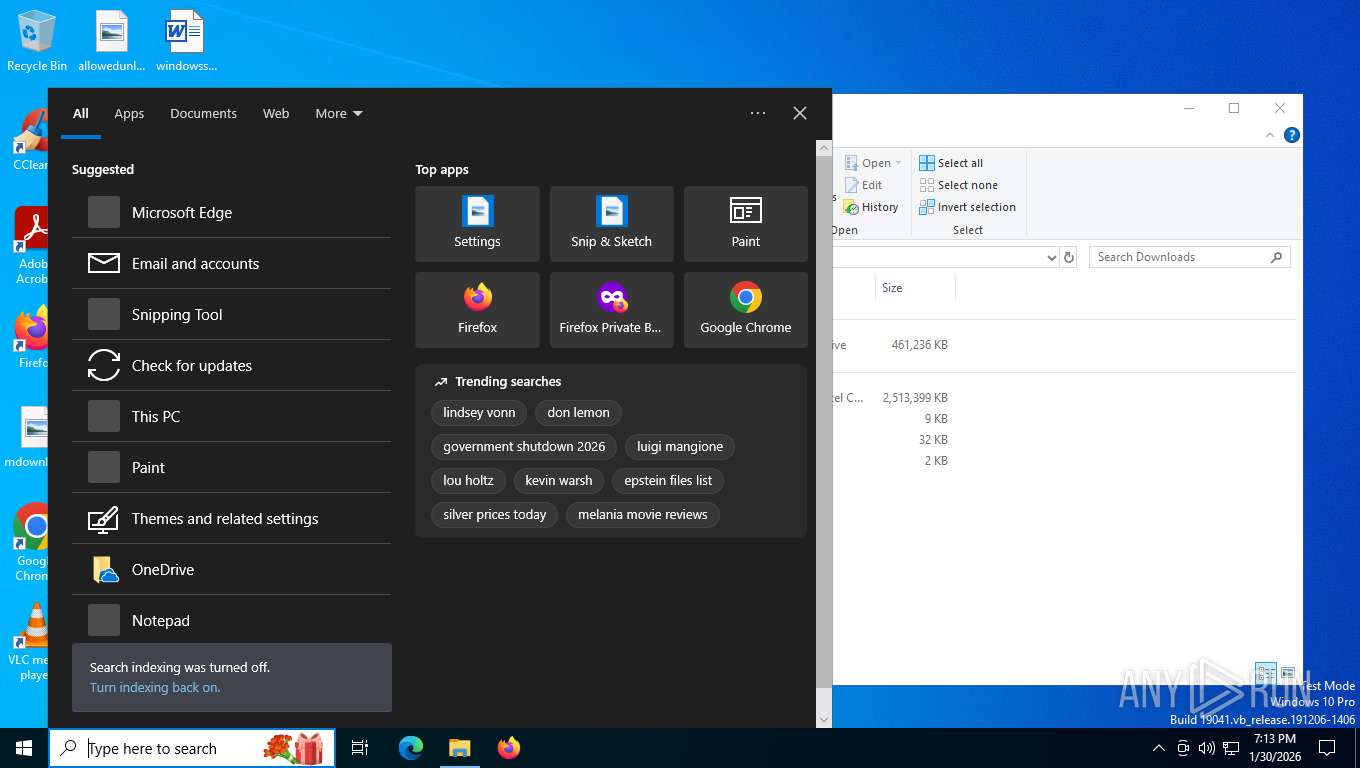Search trending government shutdown 2026
This screenshot has width=1360, height=768.
click(x=524, y=446)
